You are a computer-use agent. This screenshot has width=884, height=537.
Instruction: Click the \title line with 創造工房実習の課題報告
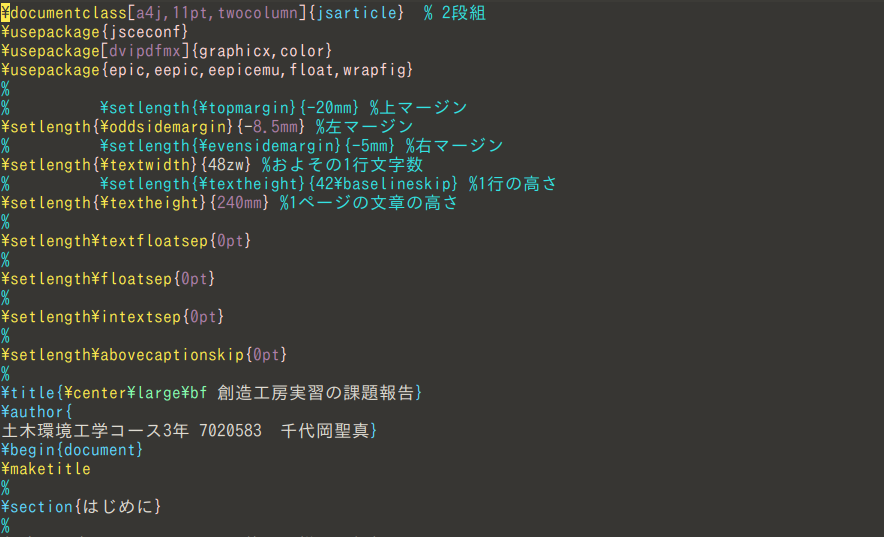(212, 393)
